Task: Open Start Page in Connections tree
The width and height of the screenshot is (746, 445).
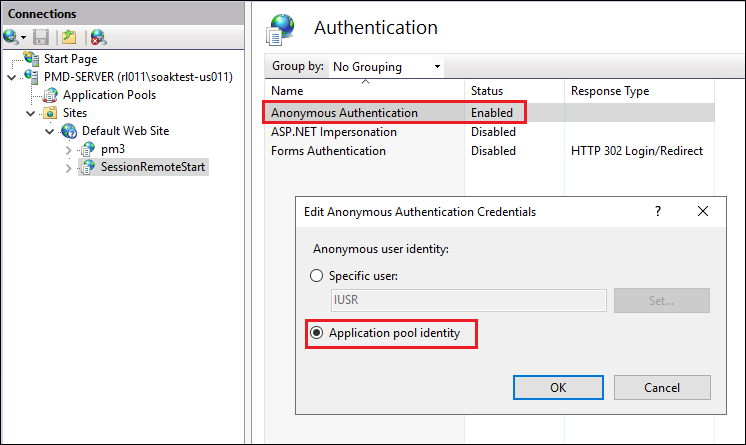Action: click(x=70, y=59)
